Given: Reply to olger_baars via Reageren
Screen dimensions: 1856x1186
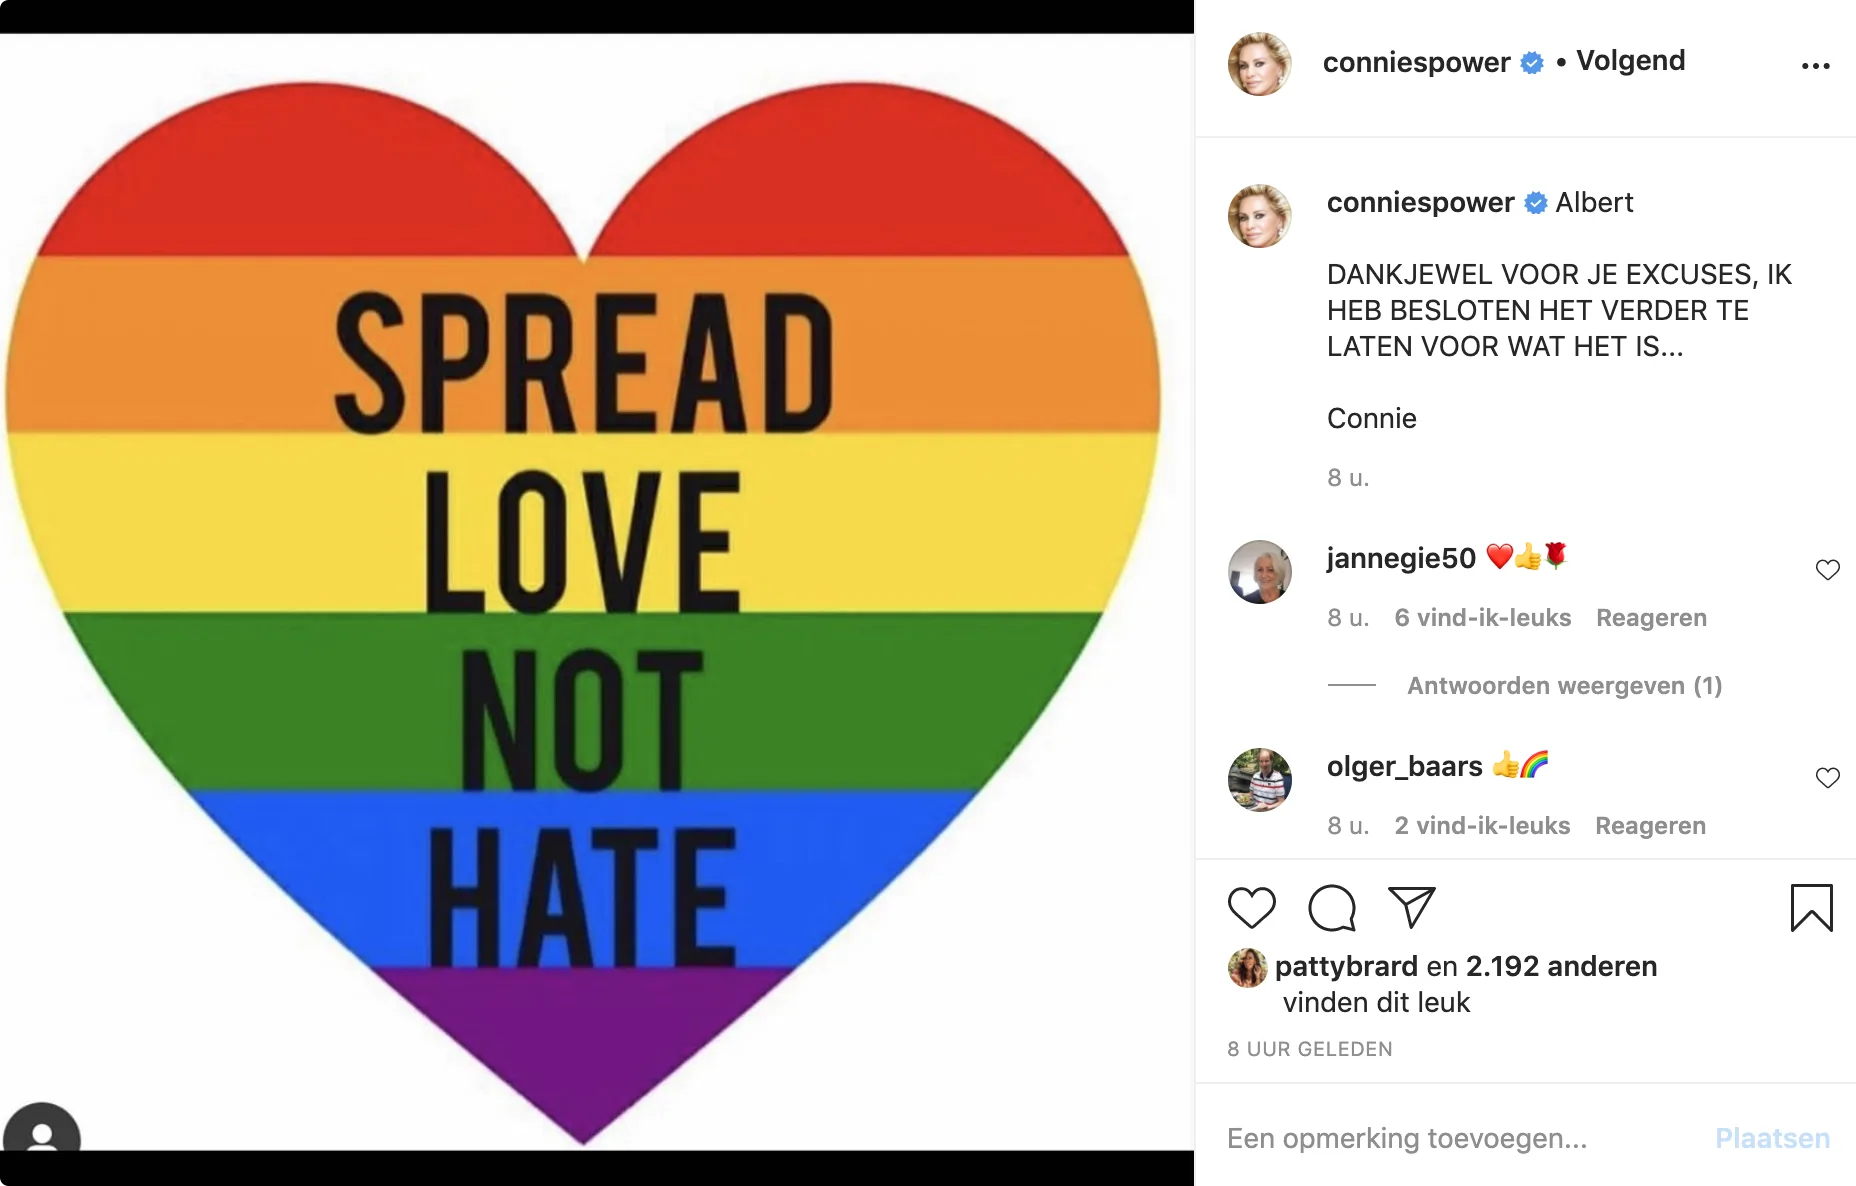Looking at the screenshot, I should (1650, 826).
